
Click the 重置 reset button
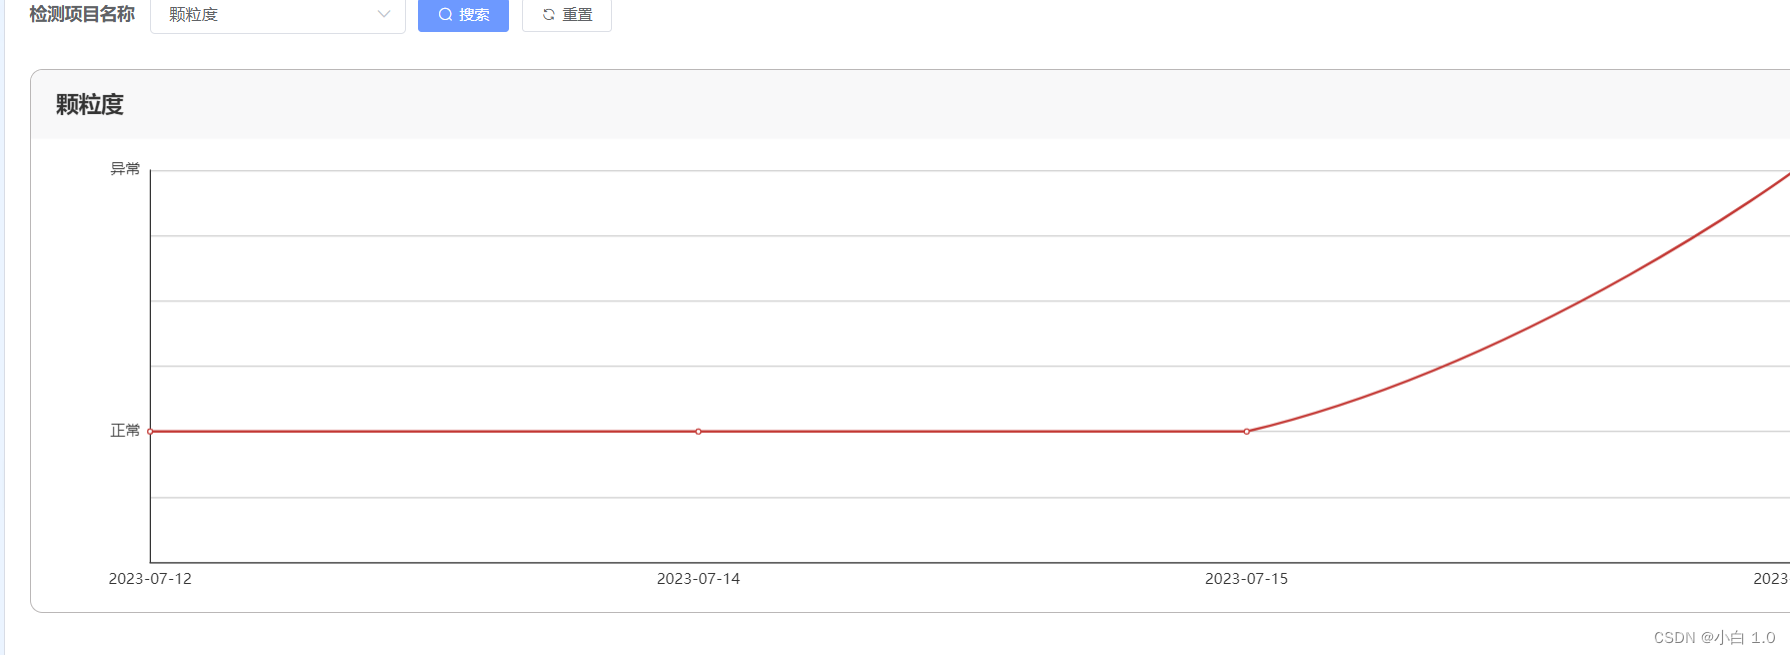567,15
